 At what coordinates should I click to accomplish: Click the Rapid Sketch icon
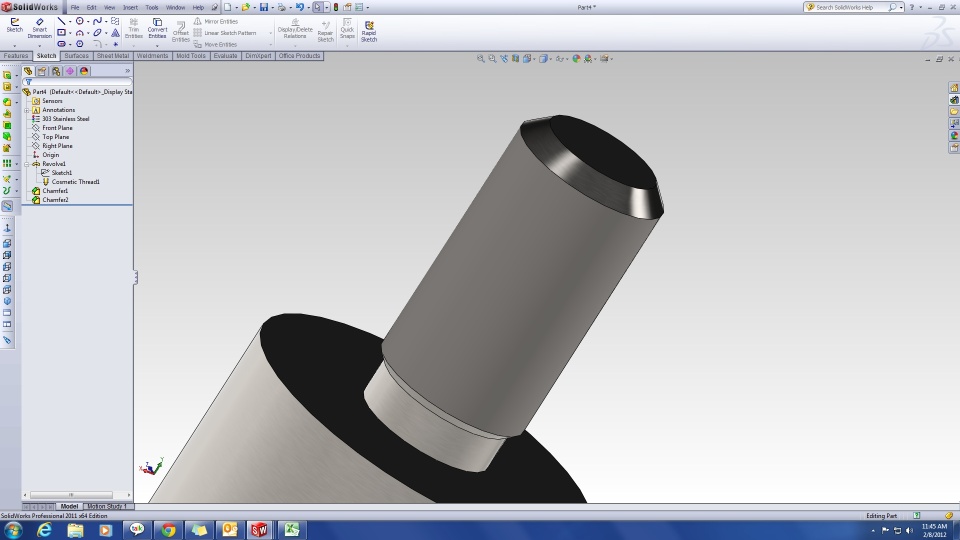(x=369, y=31)
